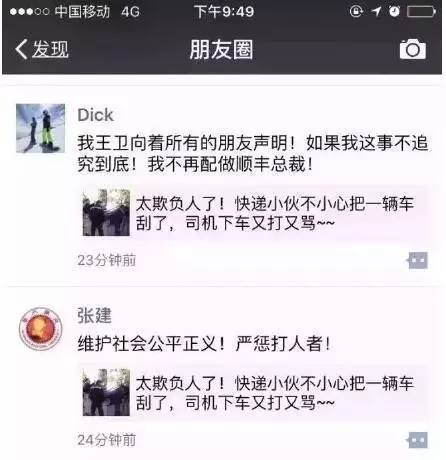This screenshot has width=446, height=460.
Task: Tap the 张建 username link
Action: 94,315
